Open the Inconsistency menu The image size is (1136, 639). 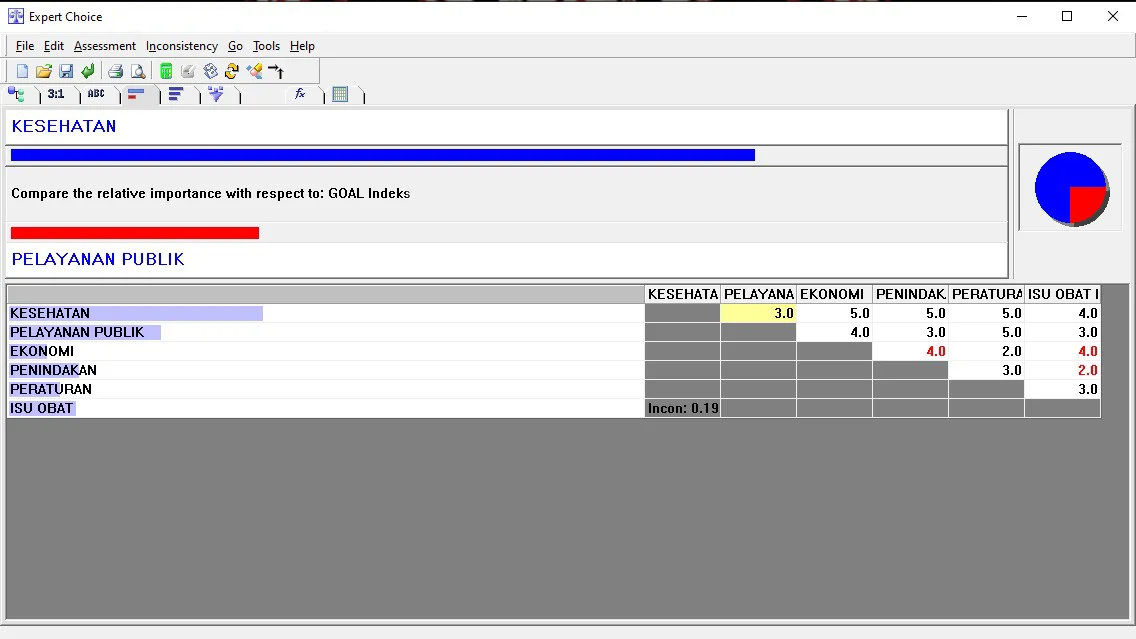pos(181,46)
